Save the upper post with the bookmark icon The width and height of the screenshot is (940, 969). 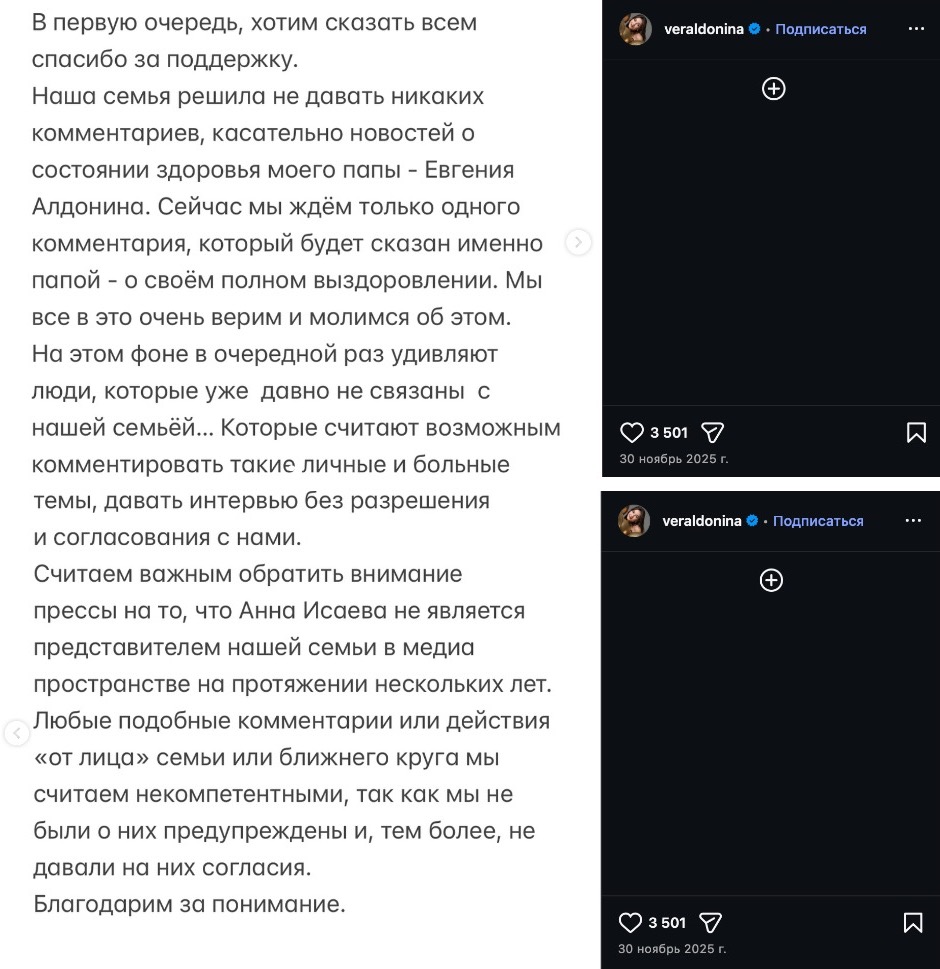coord(915,433)
